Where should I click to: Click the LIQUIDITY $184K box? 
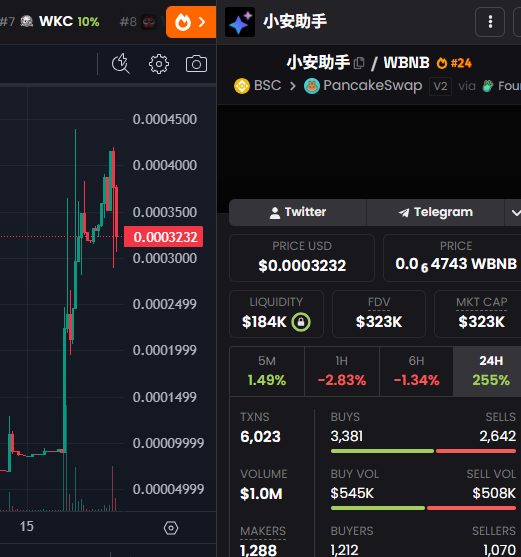[x=276, y=314]
